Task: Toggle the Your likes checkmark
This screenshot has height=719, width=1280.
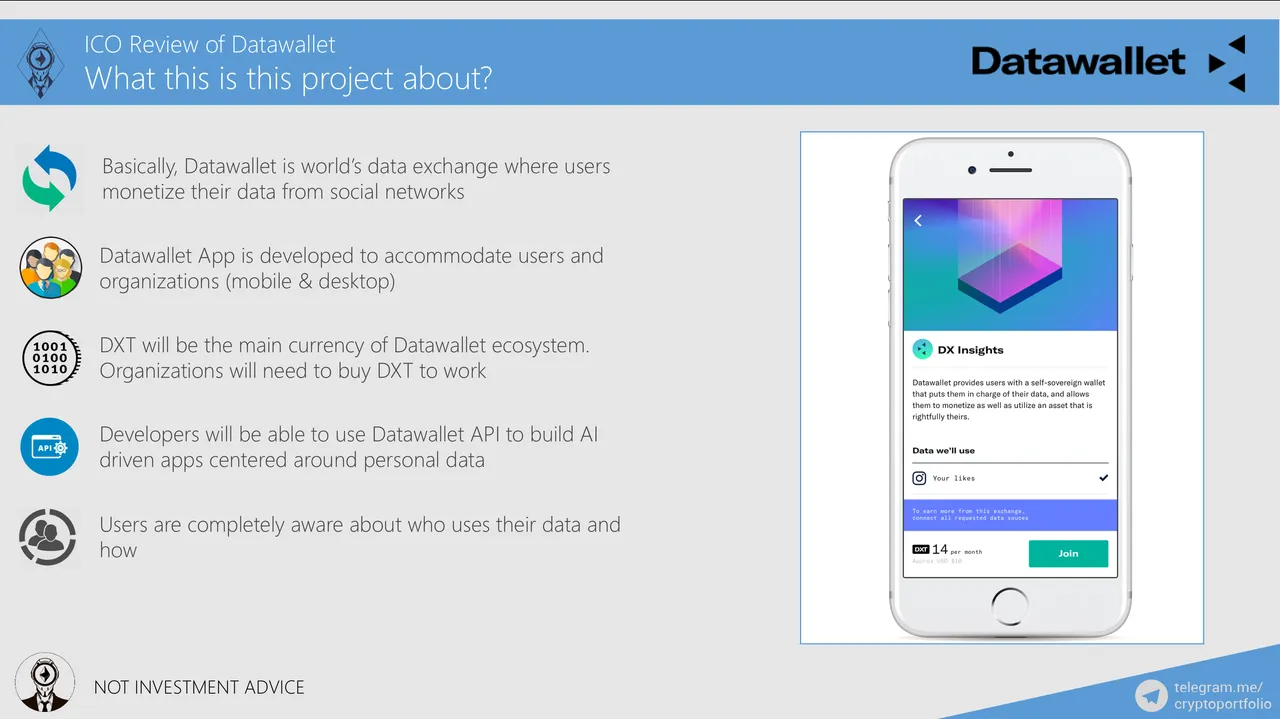Action: coord(1103,478)
